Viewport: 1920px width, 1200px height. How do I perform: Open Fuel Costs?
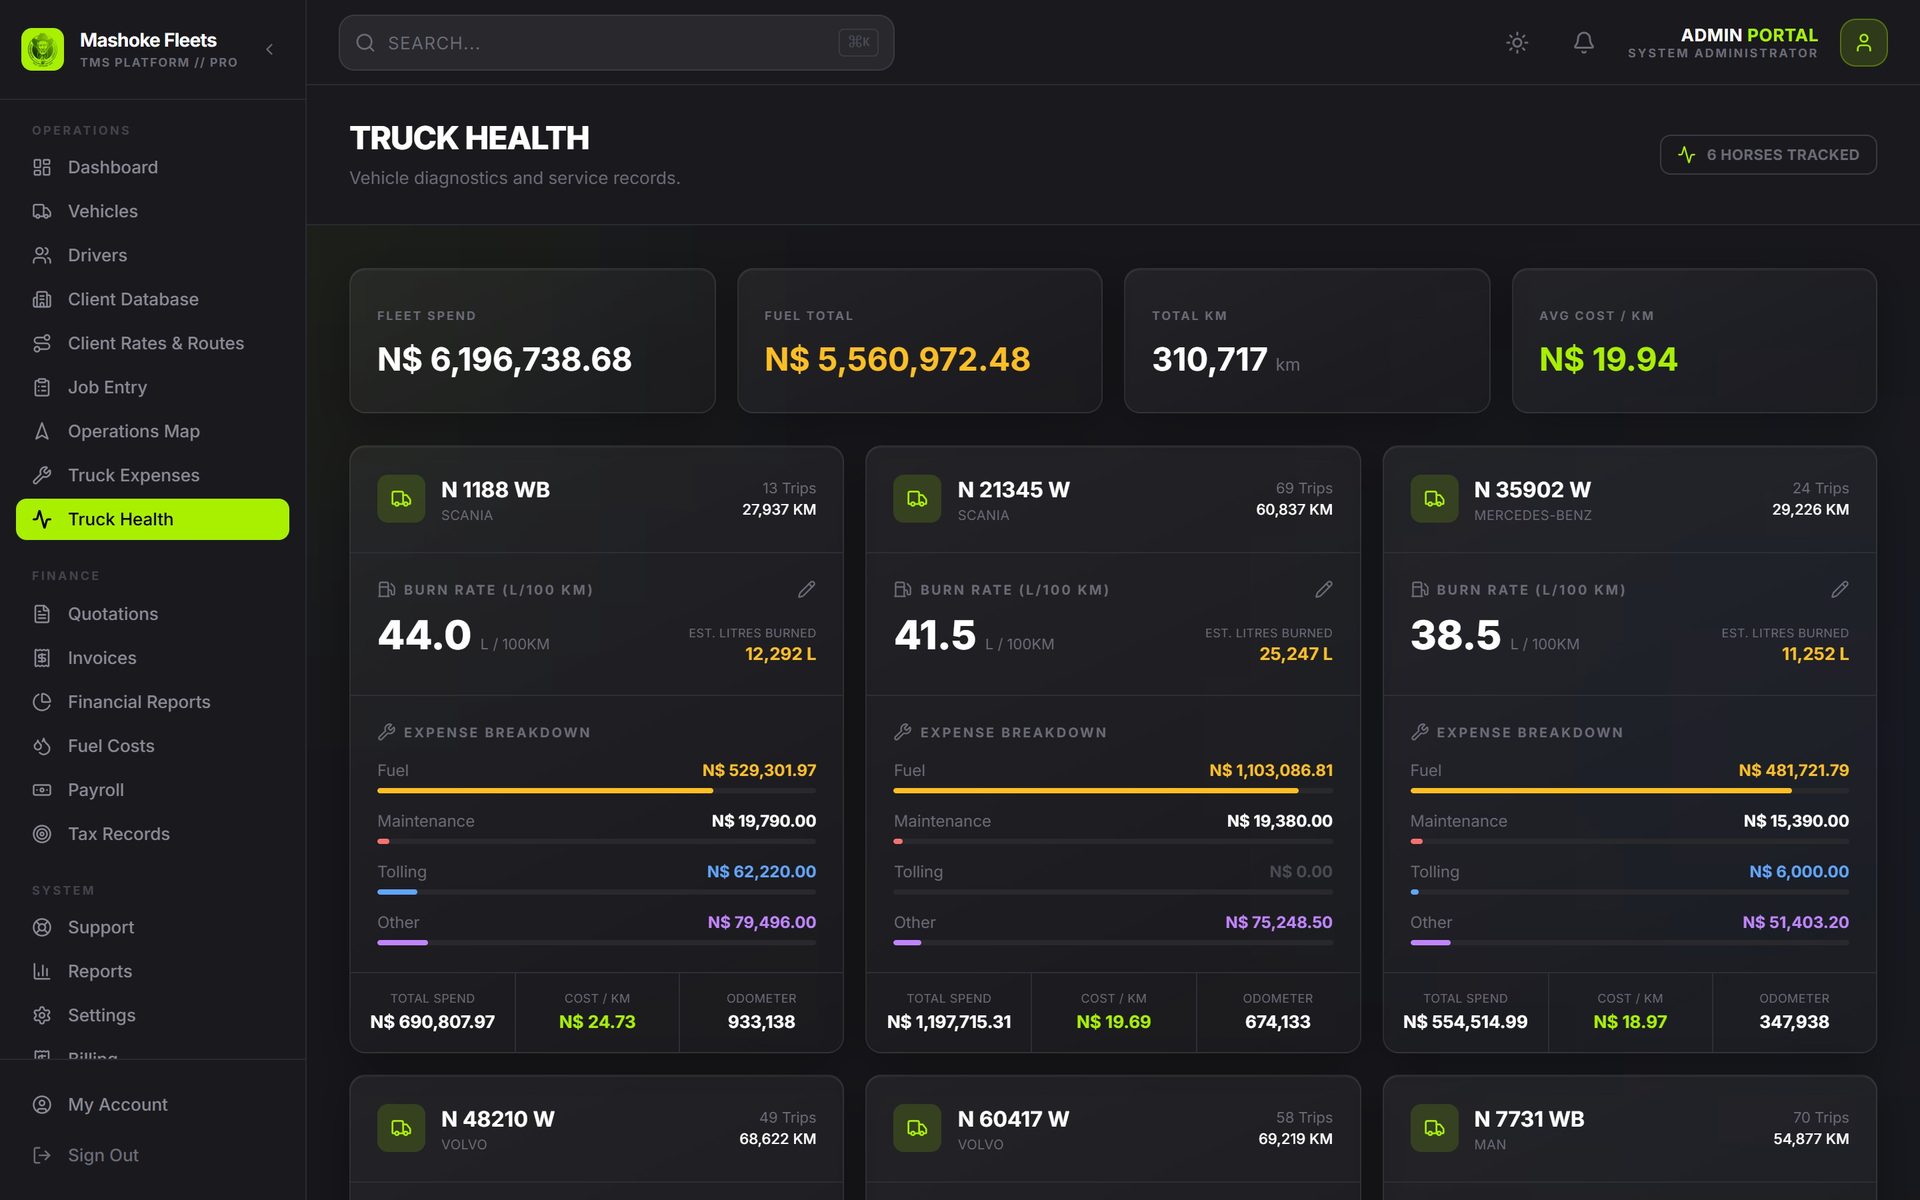pyautogui.click(x=153, y=746)
